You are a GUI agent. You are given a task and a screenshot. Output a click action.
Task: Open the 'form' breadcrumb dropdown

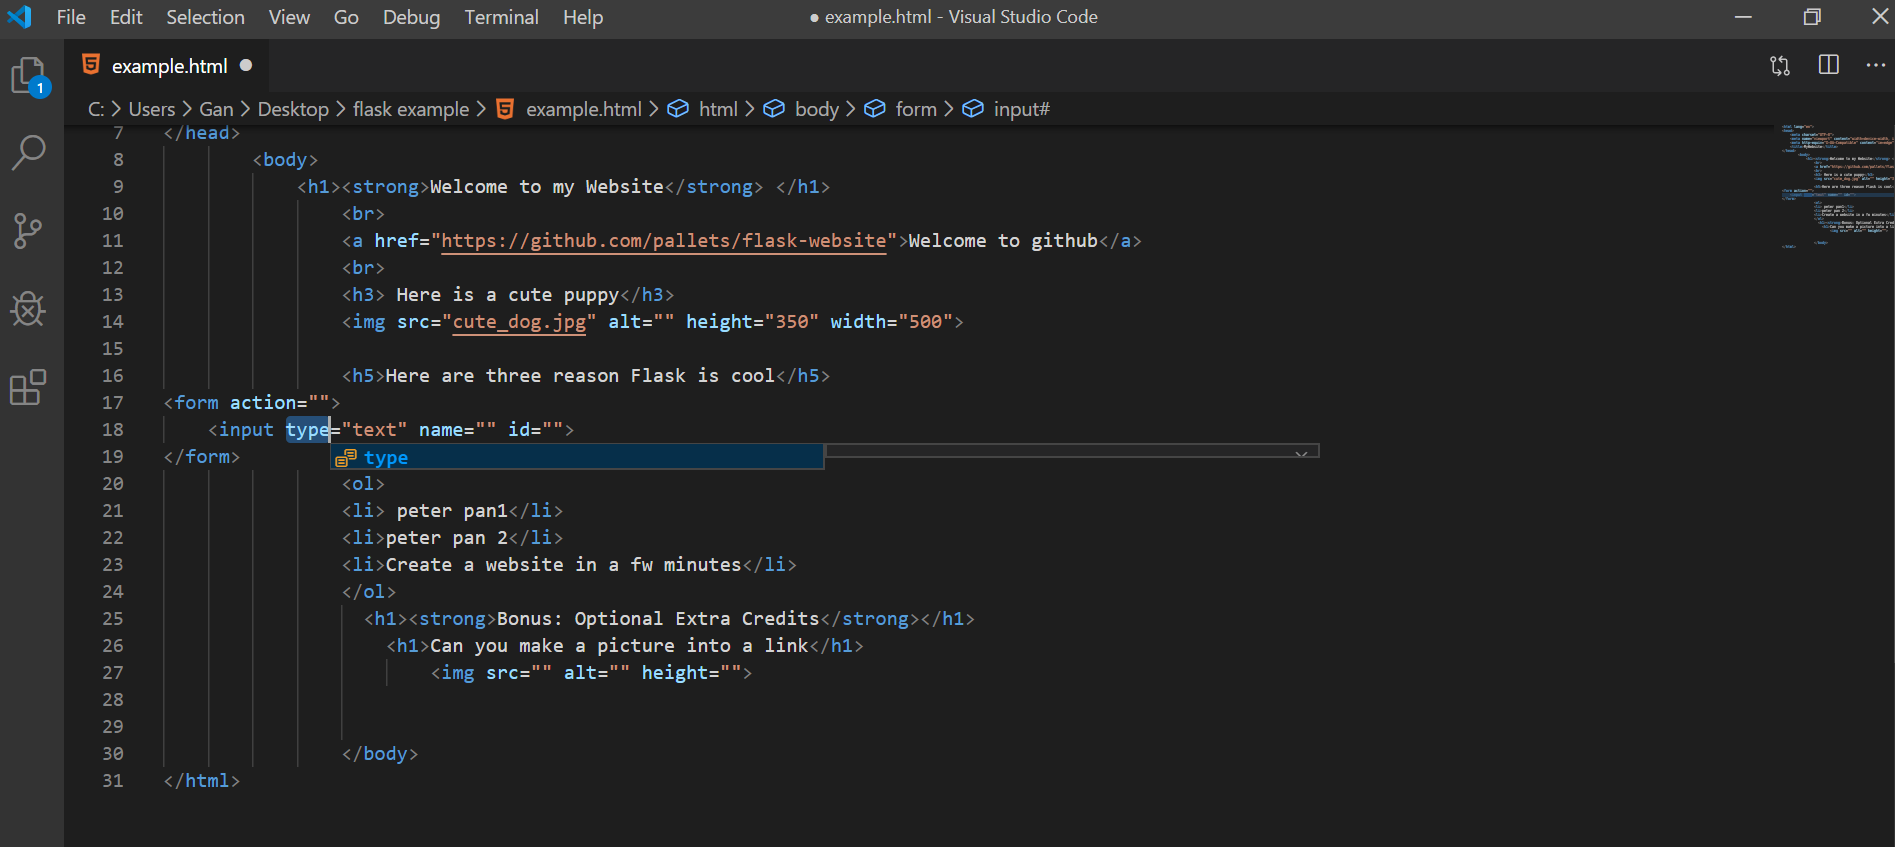[915, 109]
